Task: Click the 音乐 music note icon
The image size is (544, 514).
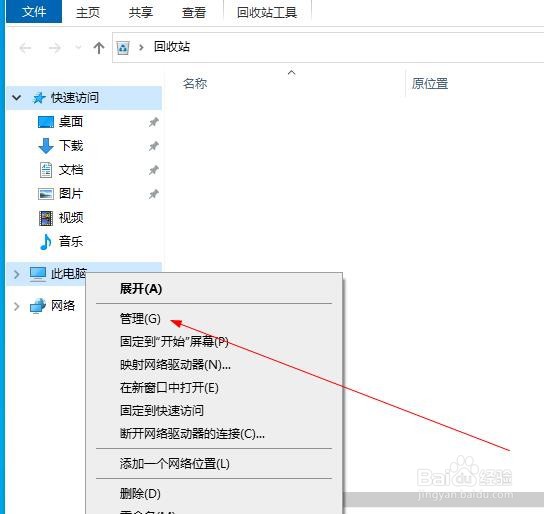Action: click(46, 242)
